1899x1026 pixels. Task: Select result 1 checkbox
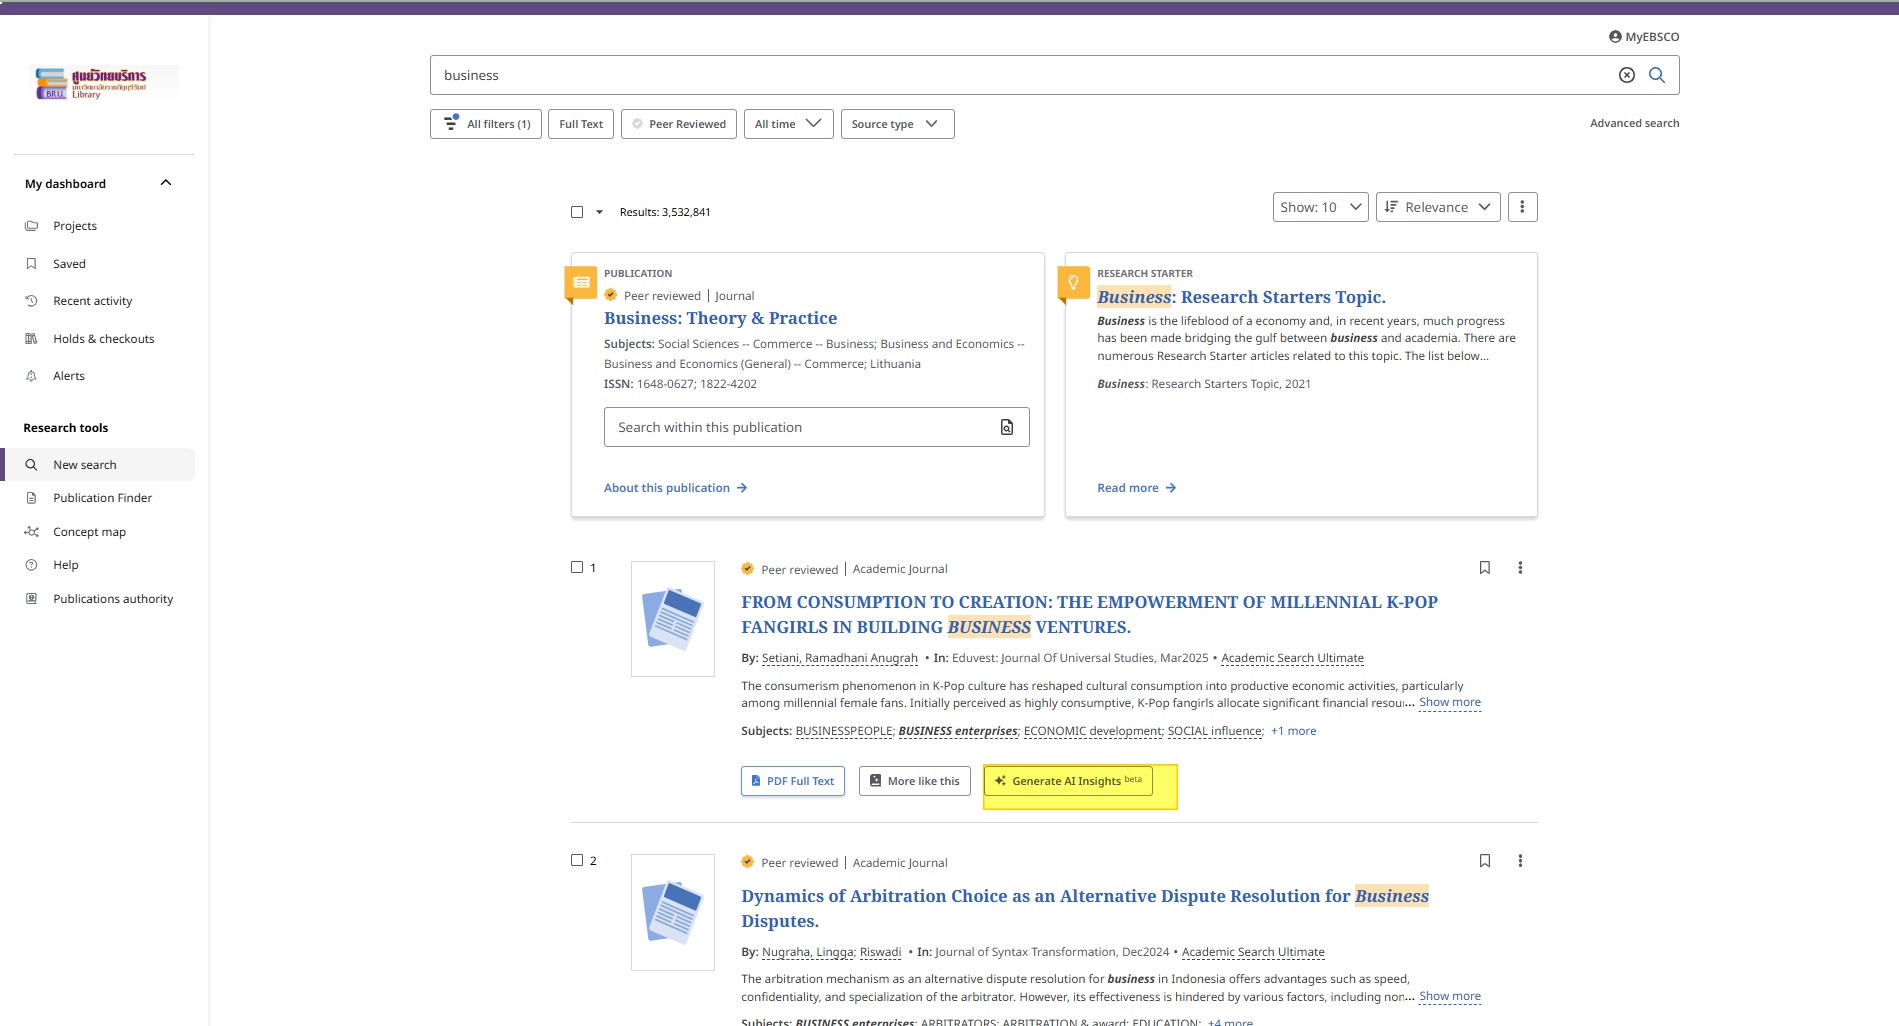[x=577, y=567]
